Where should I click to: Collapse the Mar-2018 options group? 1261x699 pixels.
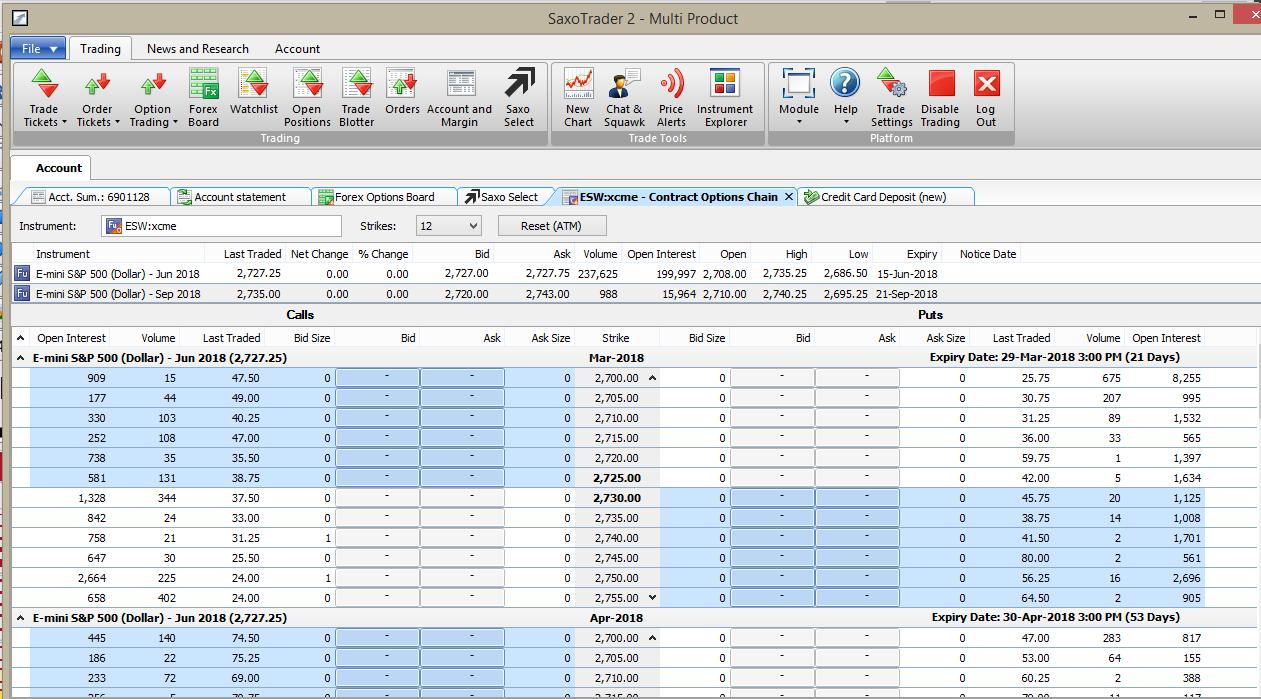(x=21, y=358)
